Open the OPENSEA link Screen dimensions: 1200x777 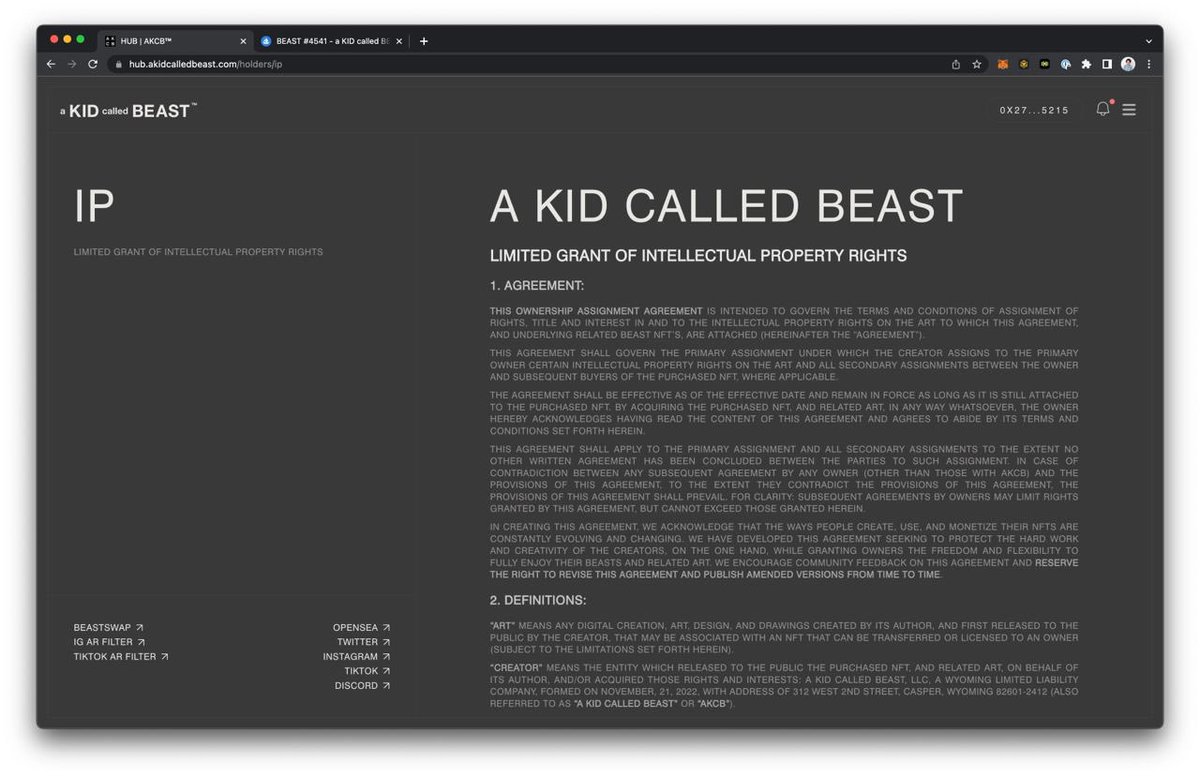[361, 628]
